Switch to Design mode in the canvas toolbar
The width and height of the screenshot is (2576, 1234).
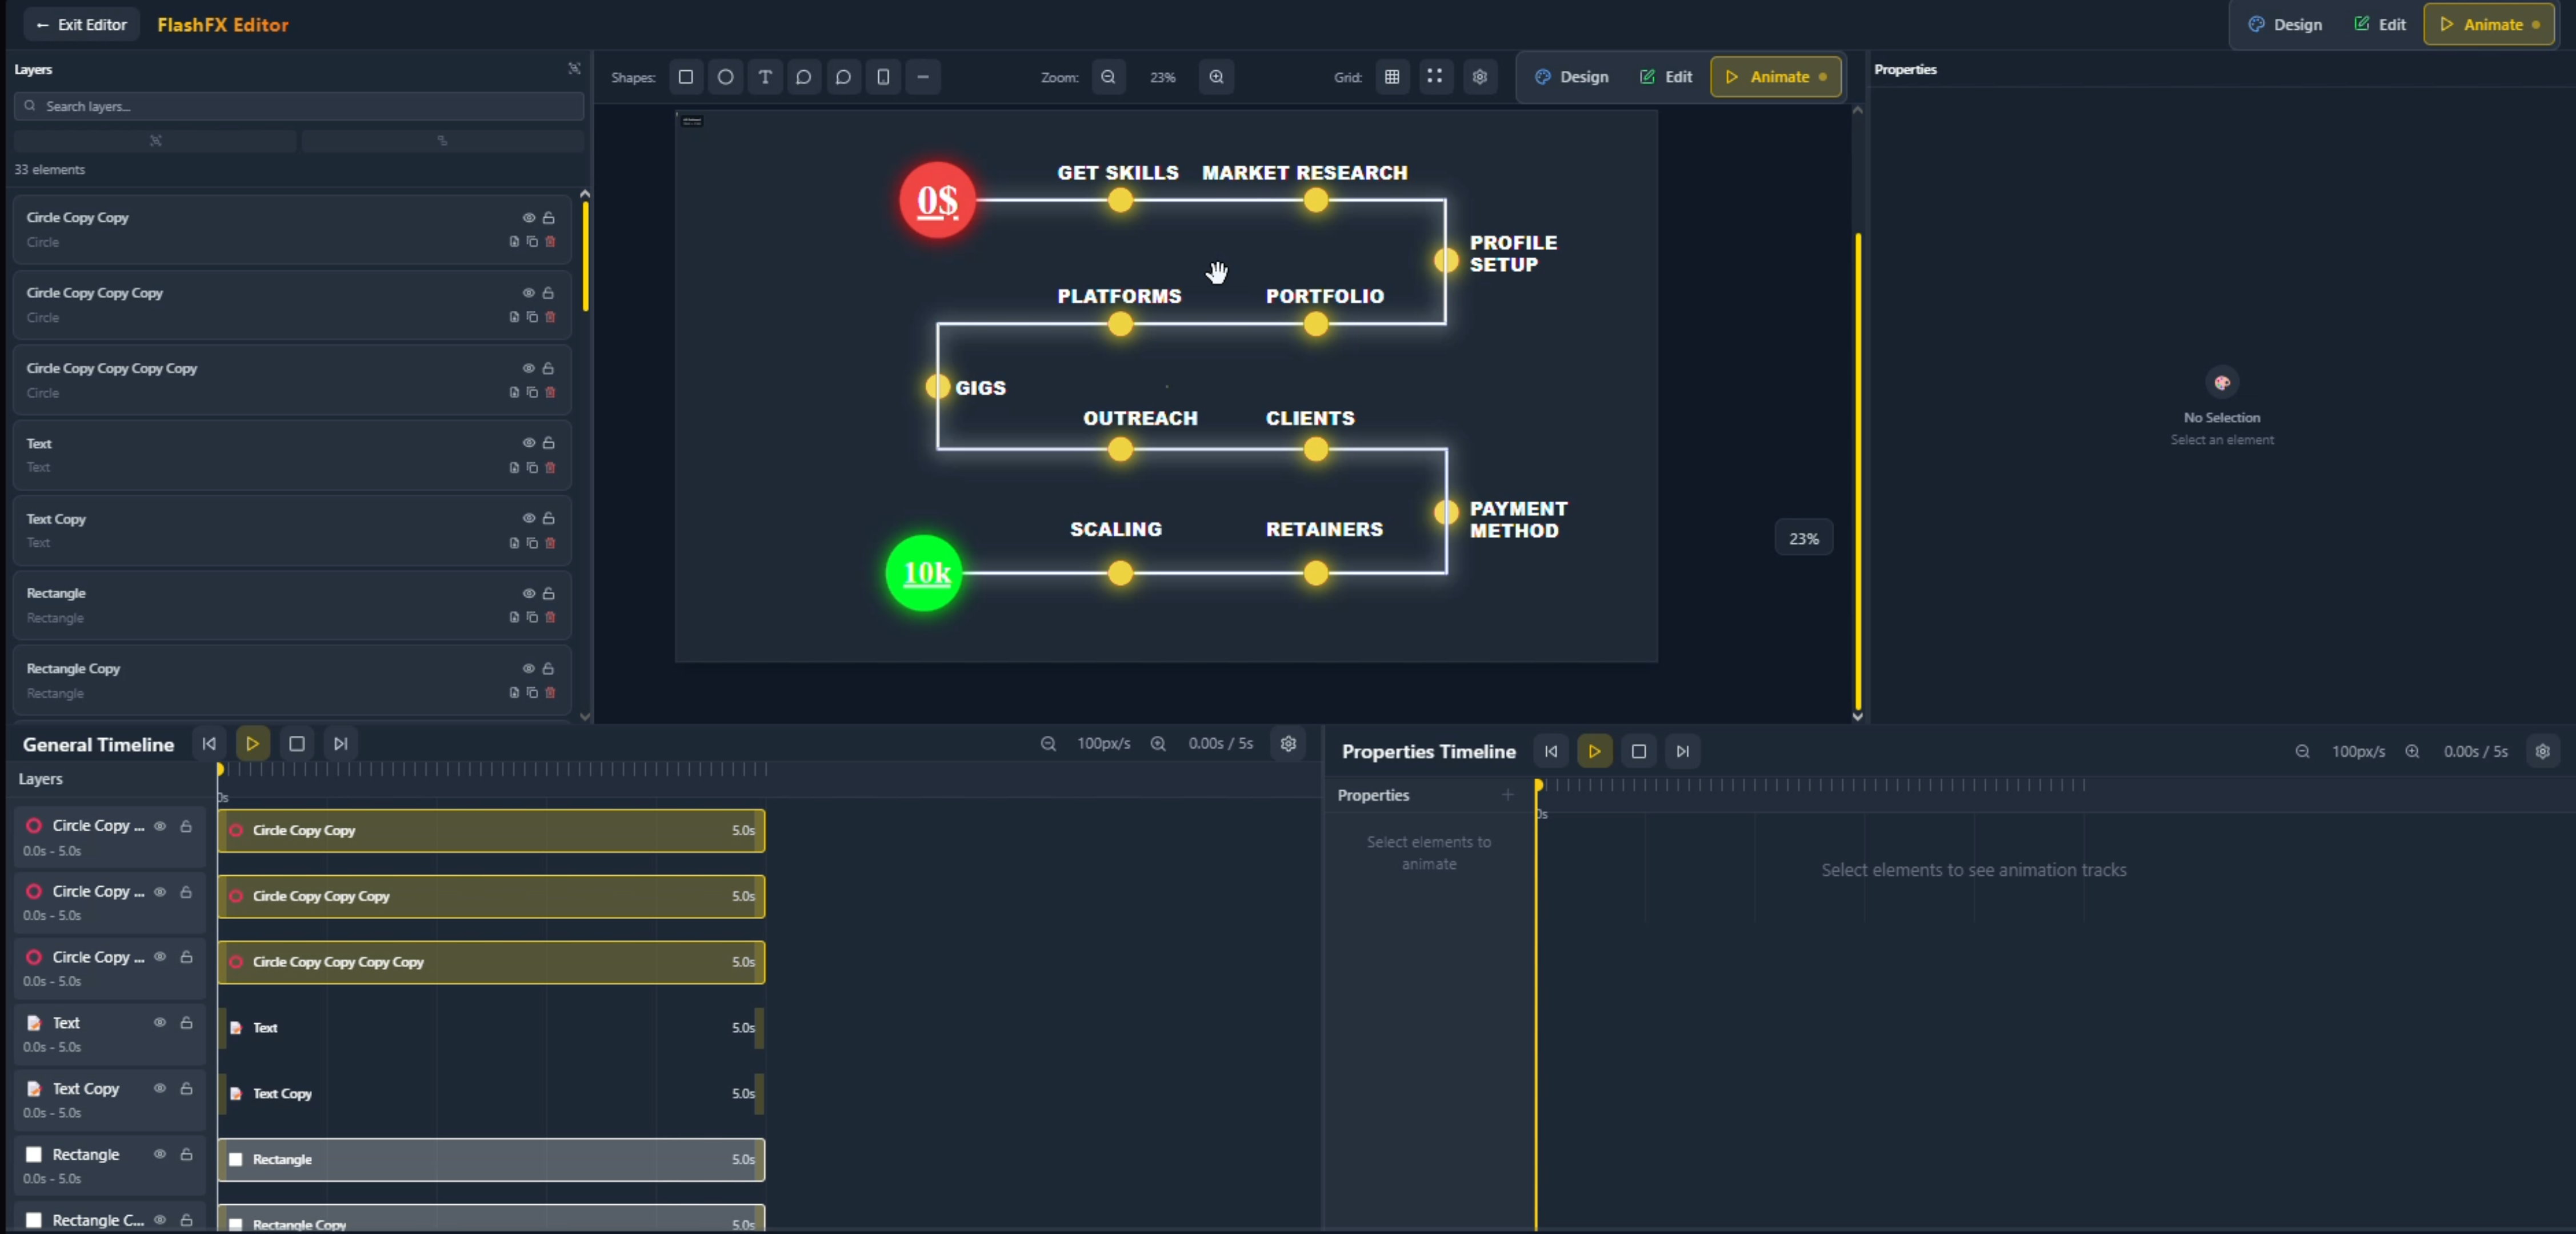click(1572, 77)
